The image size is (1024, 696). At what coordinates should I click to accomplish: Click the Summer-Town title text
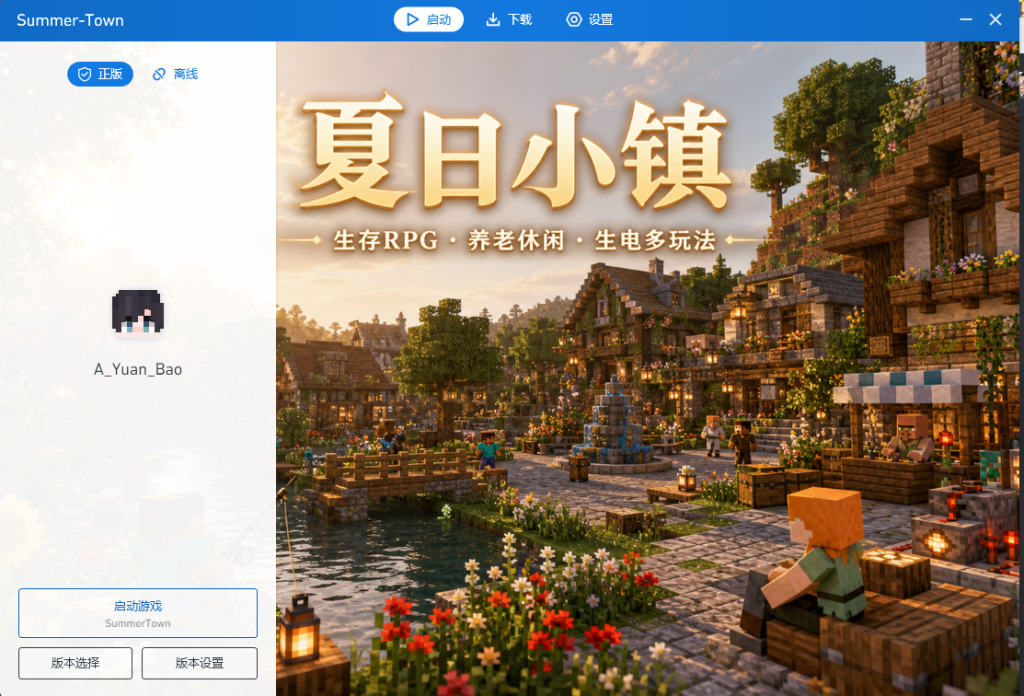pyautogui.click(x=70, y=20)
